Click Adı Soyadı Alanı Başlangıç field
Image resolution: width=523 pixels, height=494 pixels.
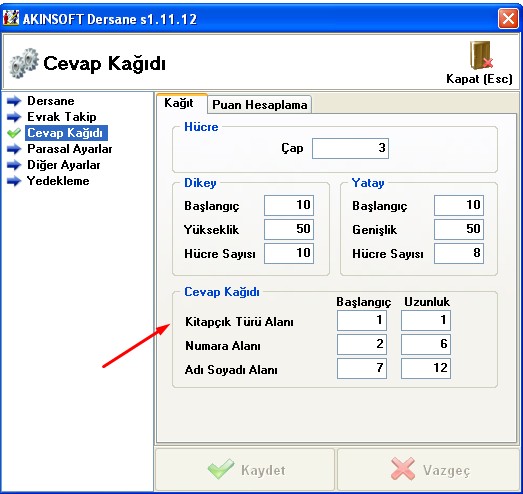362,368
